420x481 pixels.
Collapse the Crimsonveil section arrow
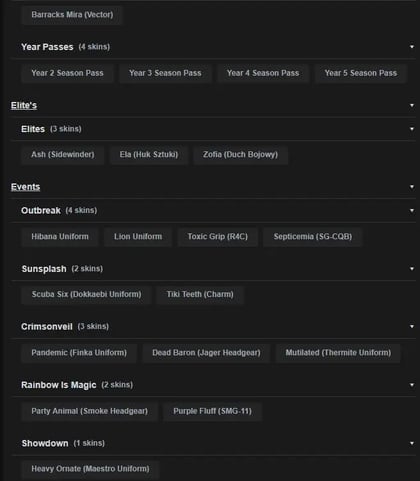[x=412, y=327]
